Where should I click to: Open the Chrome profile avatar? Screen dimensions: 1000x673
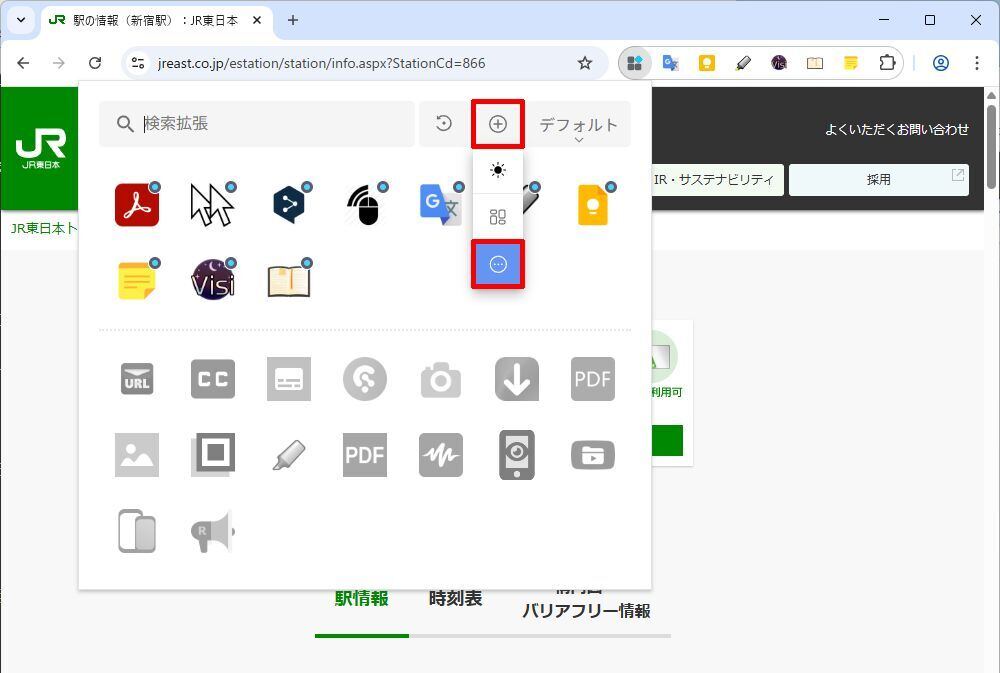click(941, 63)
